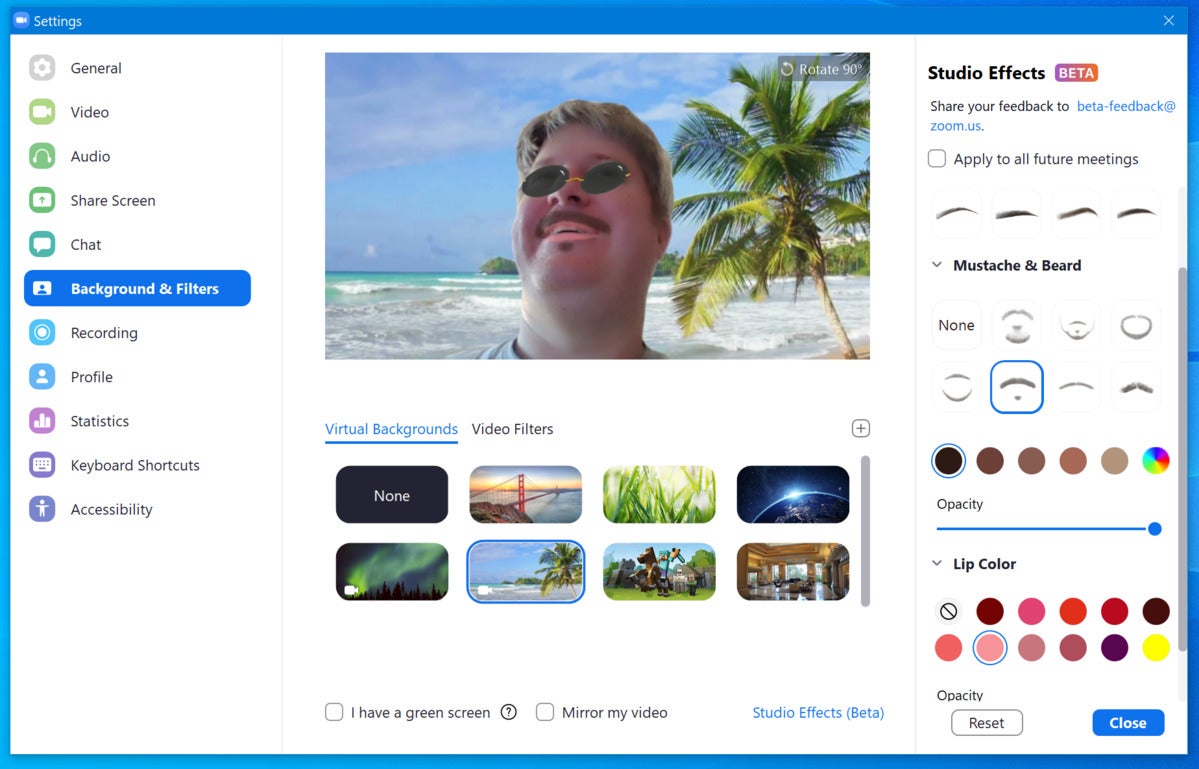Click the virtual backgrounds list scrollbar

[x=865, y=531]
